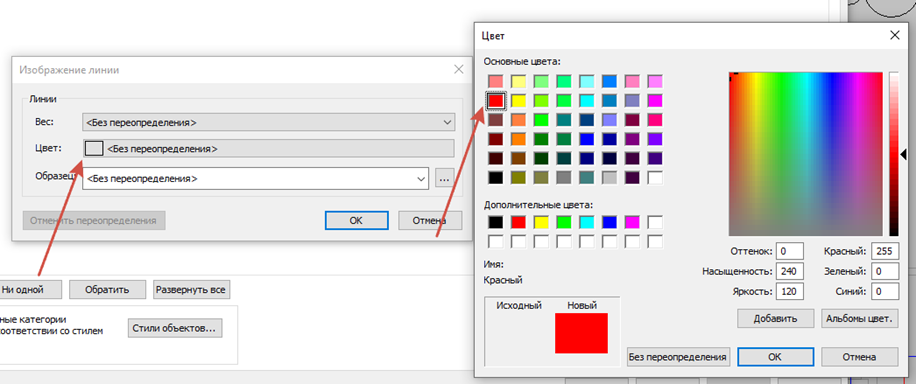Adjust the luminance slider bar

[894, 154]
